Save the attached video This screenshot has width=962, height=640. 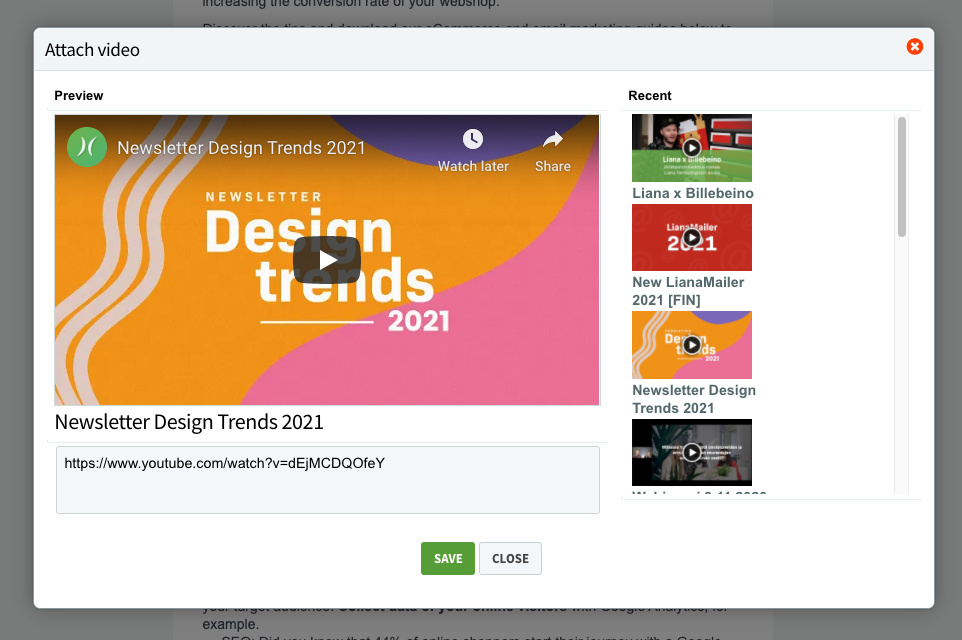point(448,558)
